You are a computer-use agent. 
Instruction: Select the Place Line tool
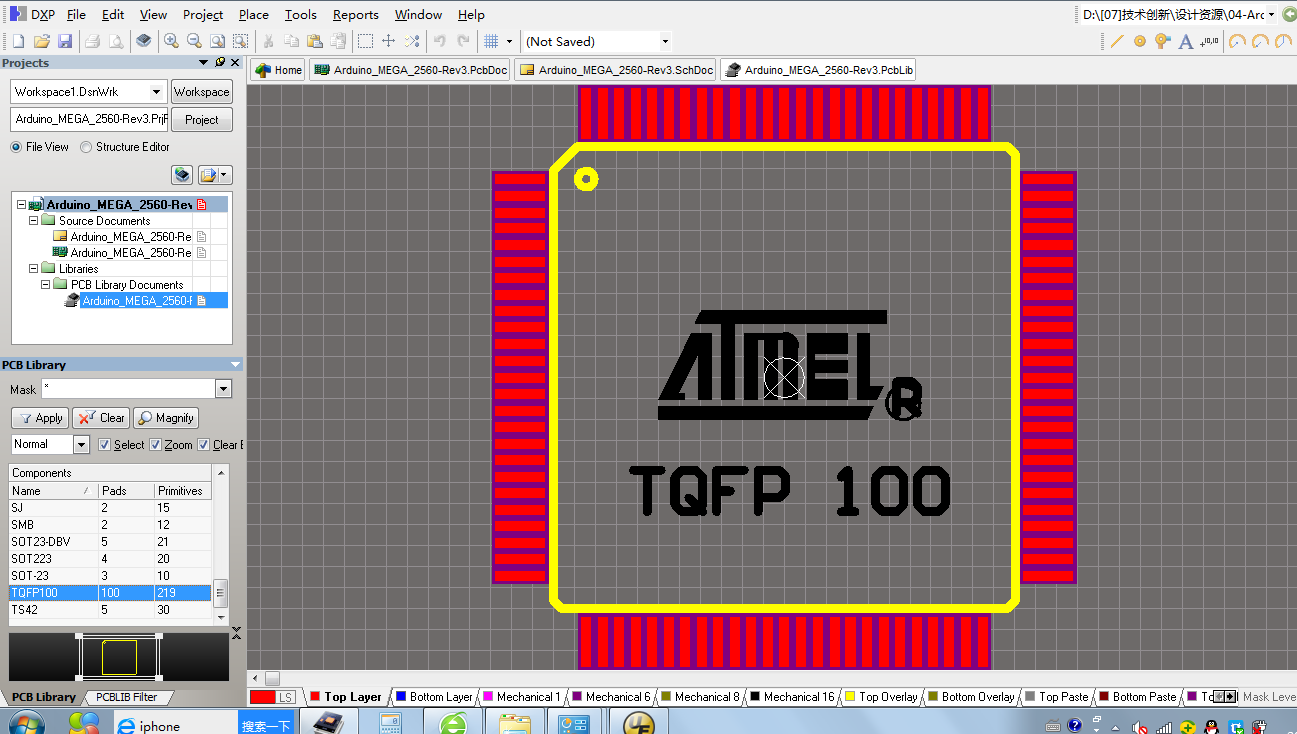pyautogui.click(x=1117, y=41)
